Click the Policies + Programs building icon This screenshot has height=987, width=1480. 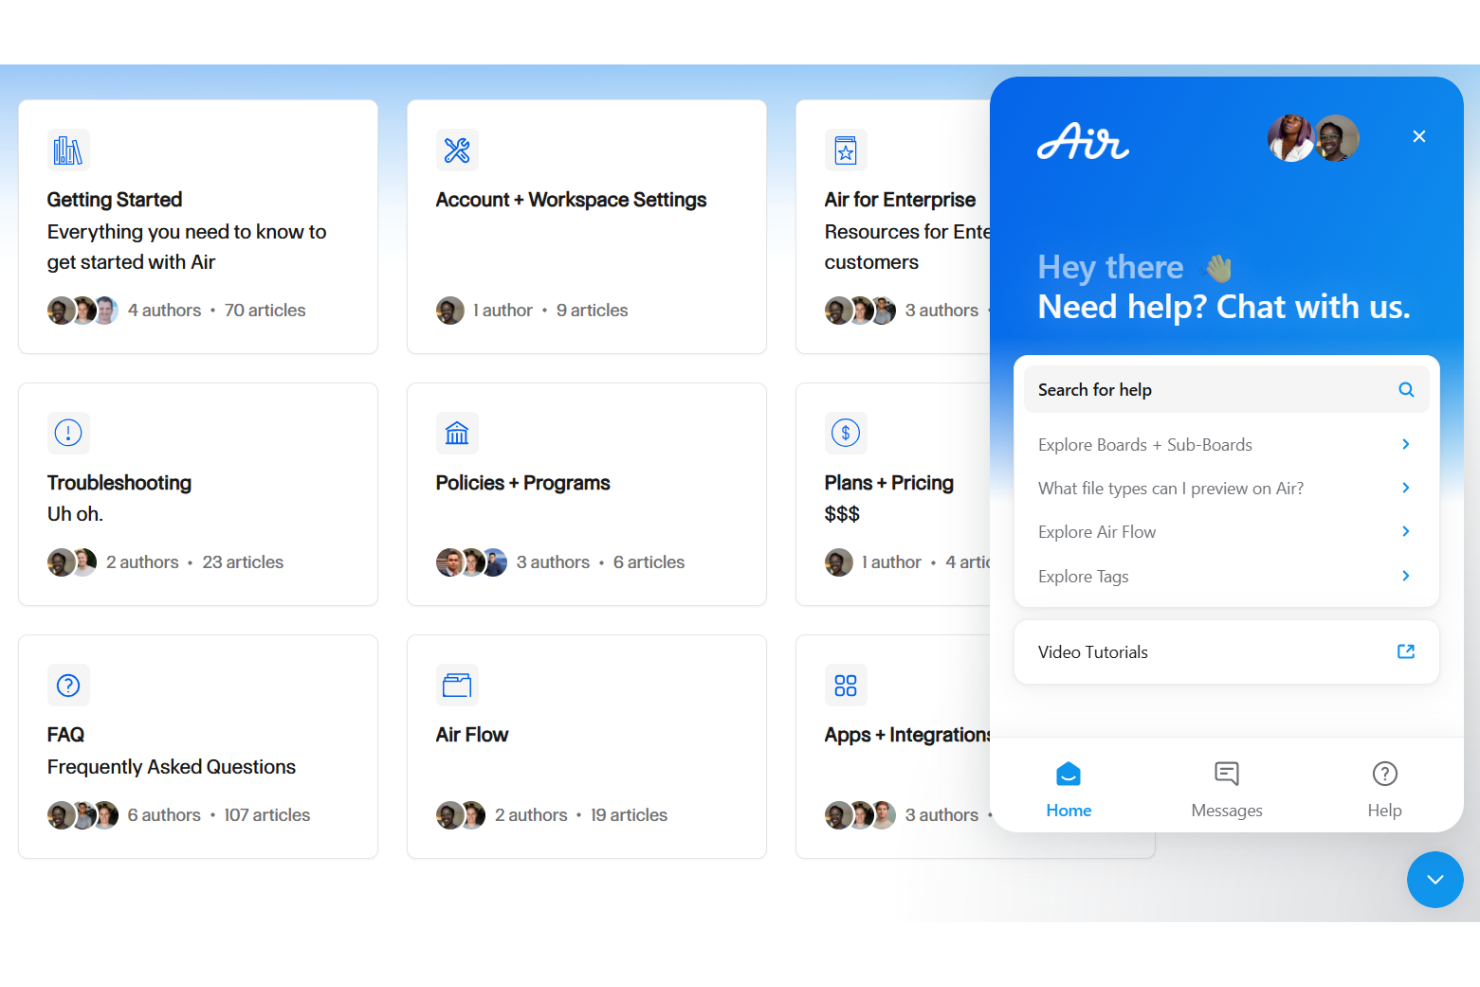457,433
